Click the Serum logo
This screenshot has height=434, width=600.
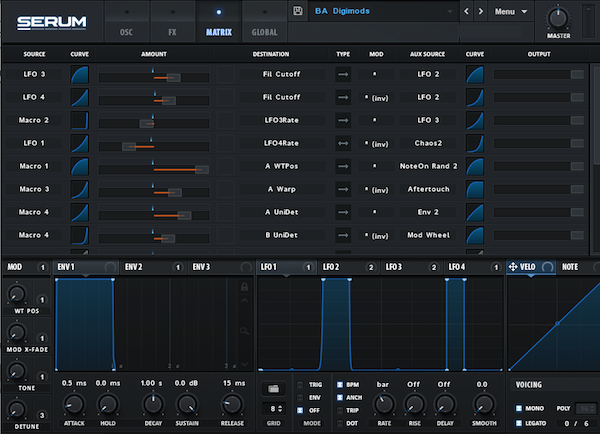pos(52,23)
